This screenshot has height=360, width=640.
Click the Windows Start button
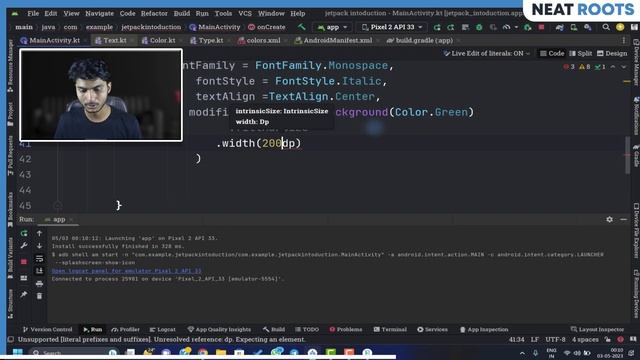[x=18, y=352]
